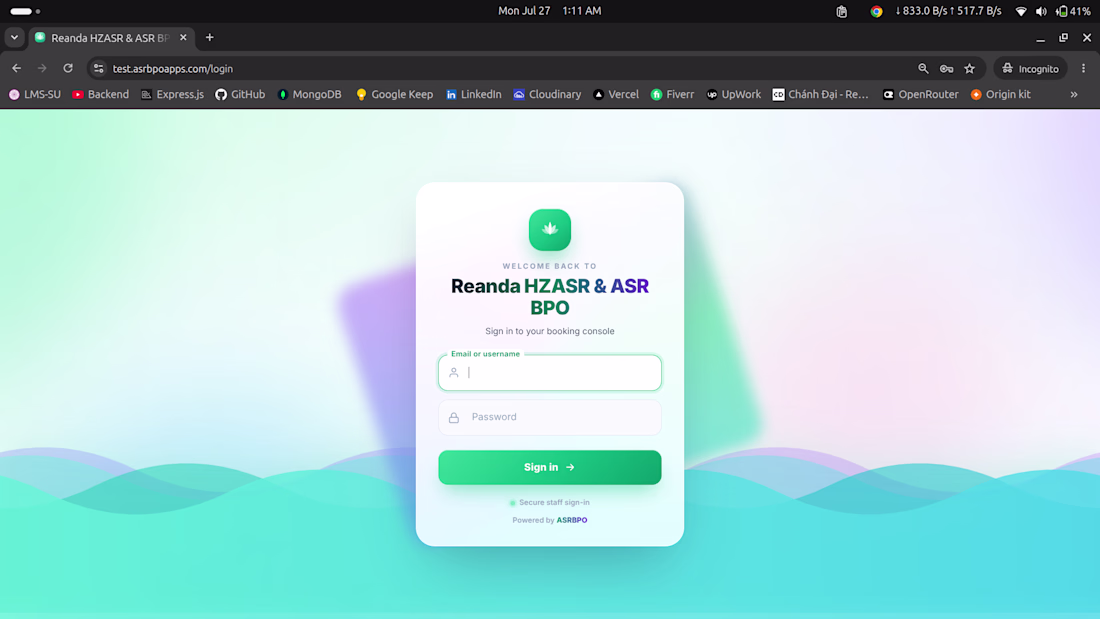Open the Cloudinary bookmark
Image resolution: width=1100 pixels, height=619 pixels.
coord(547,94)
